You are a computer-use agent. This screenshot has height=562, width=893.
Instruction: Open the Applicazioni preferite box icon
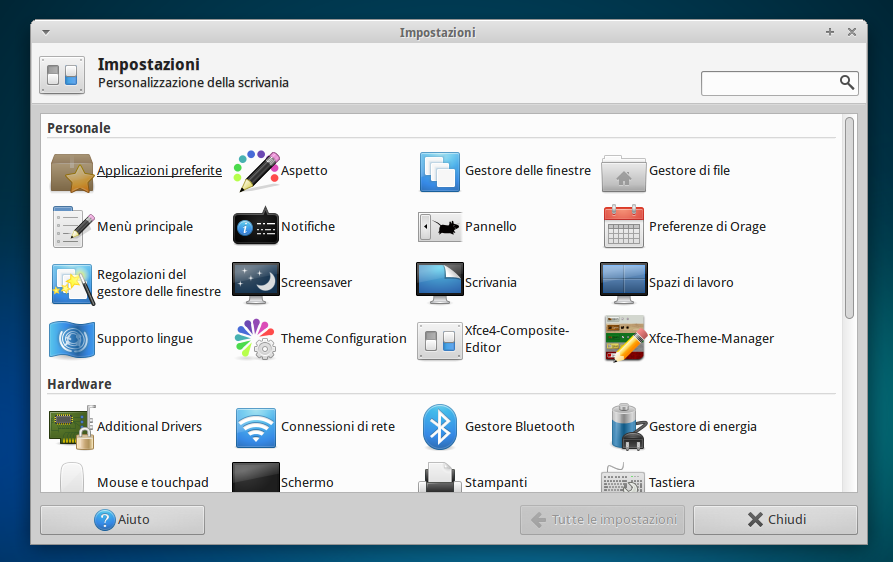tap(72, 173)
